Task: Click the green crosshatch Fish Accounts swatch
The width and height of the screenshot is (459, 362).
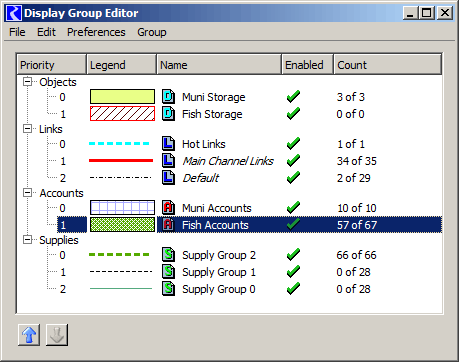Action: coord(122,225)
